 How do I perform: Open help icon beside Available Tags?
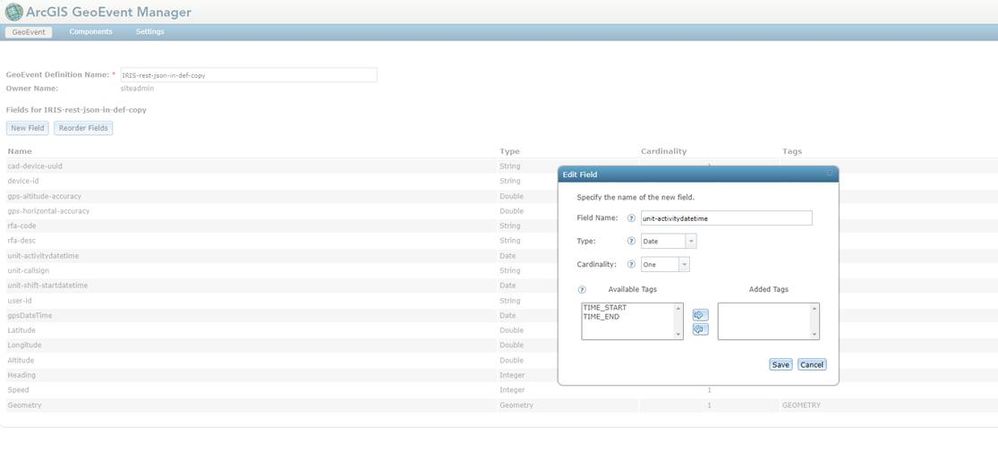coord(582,290)
